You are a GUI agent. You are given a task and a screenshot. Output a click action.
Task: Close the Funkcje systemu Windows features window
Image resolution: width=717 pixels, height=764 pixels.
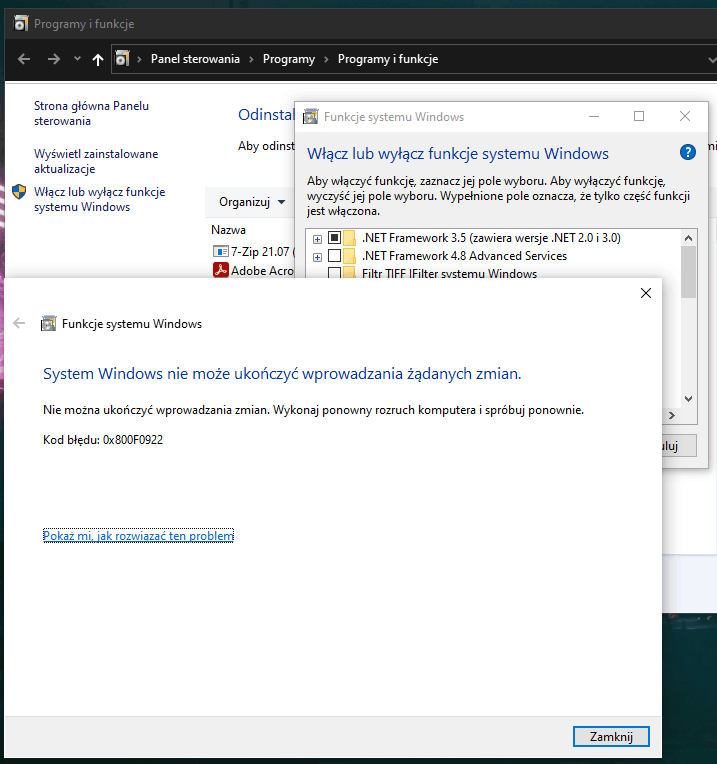[685, 116]
